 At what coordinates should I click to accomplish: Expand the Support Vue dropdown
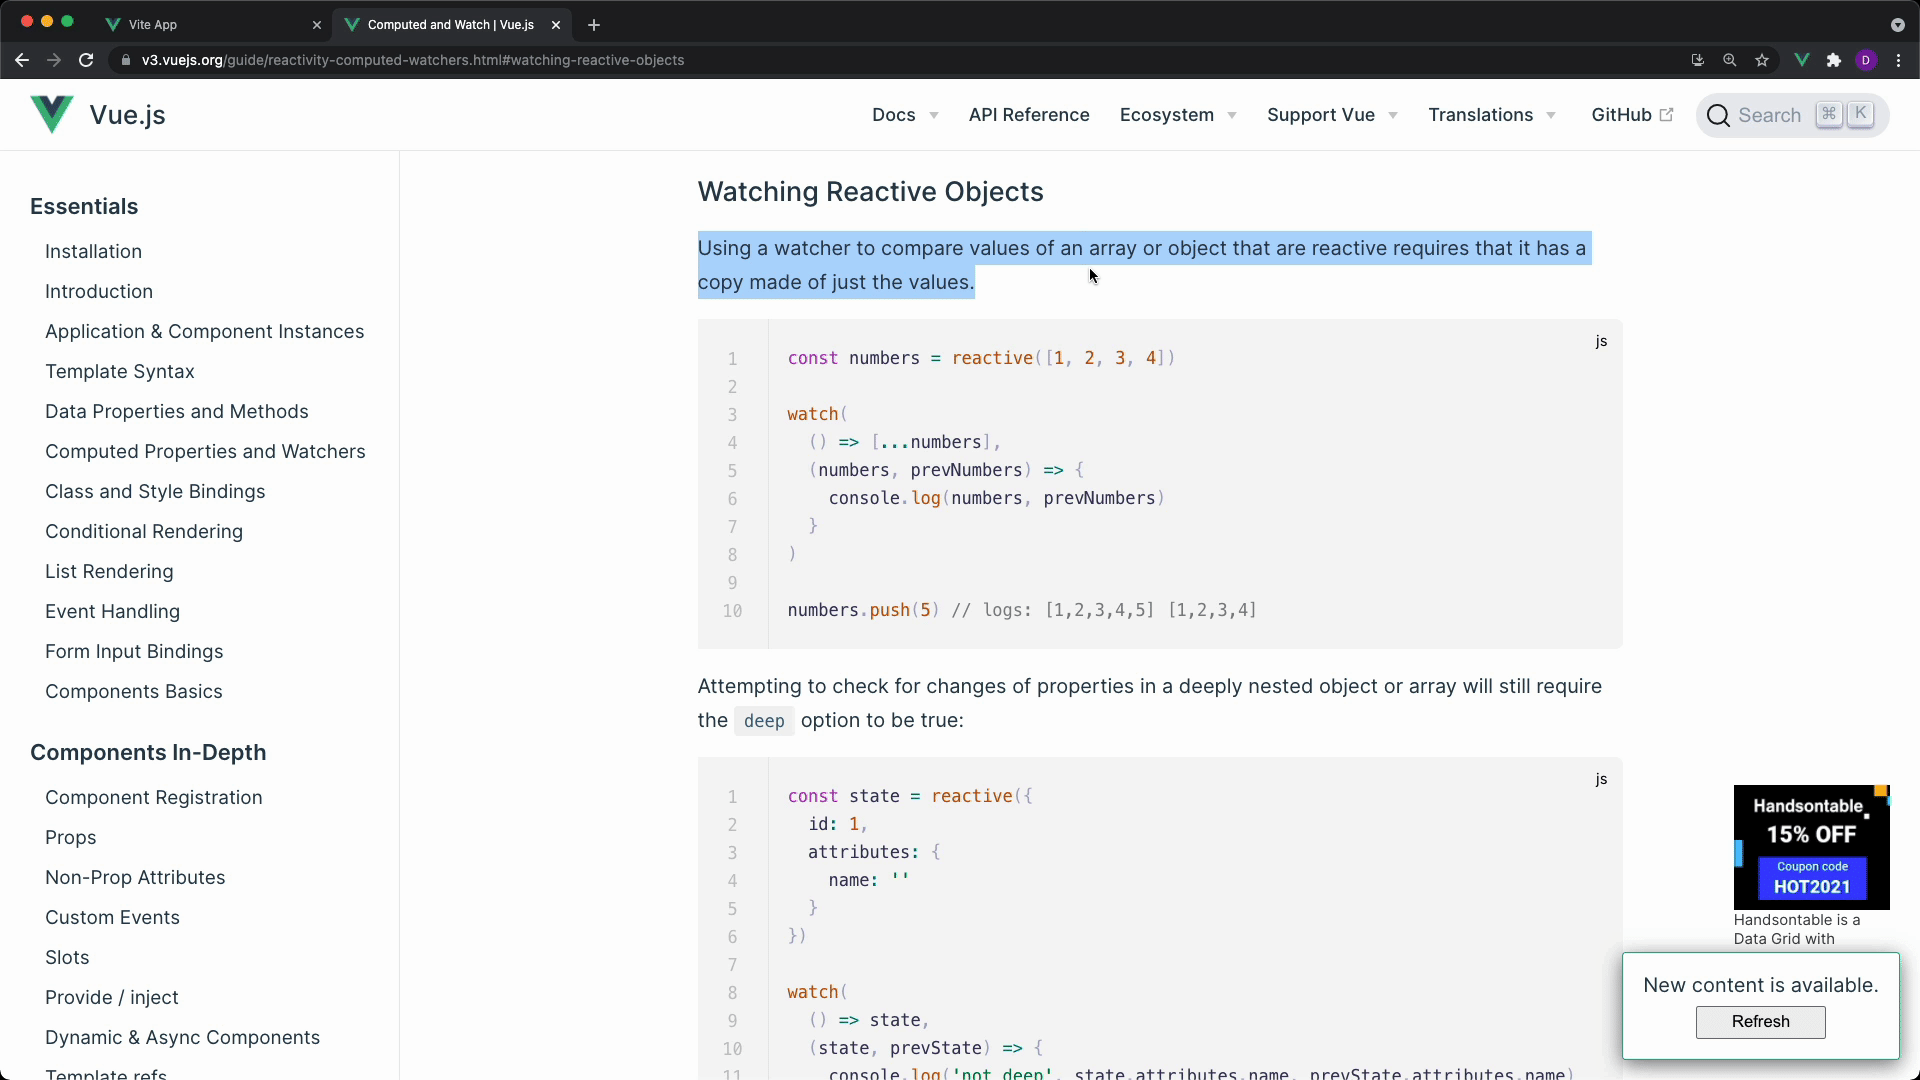1331,115
